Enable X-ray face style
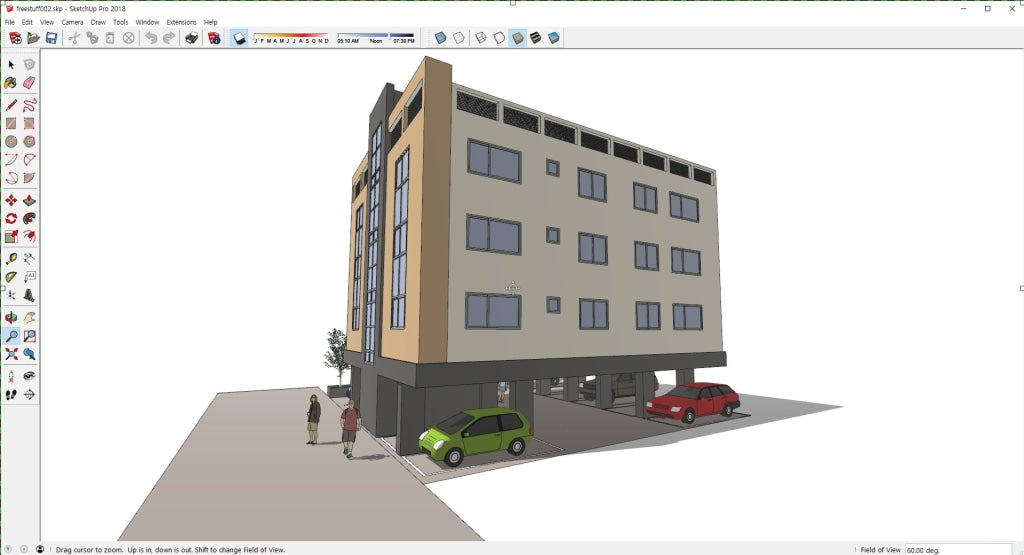This screenshot has width=1024, height=555. [441, 38]
